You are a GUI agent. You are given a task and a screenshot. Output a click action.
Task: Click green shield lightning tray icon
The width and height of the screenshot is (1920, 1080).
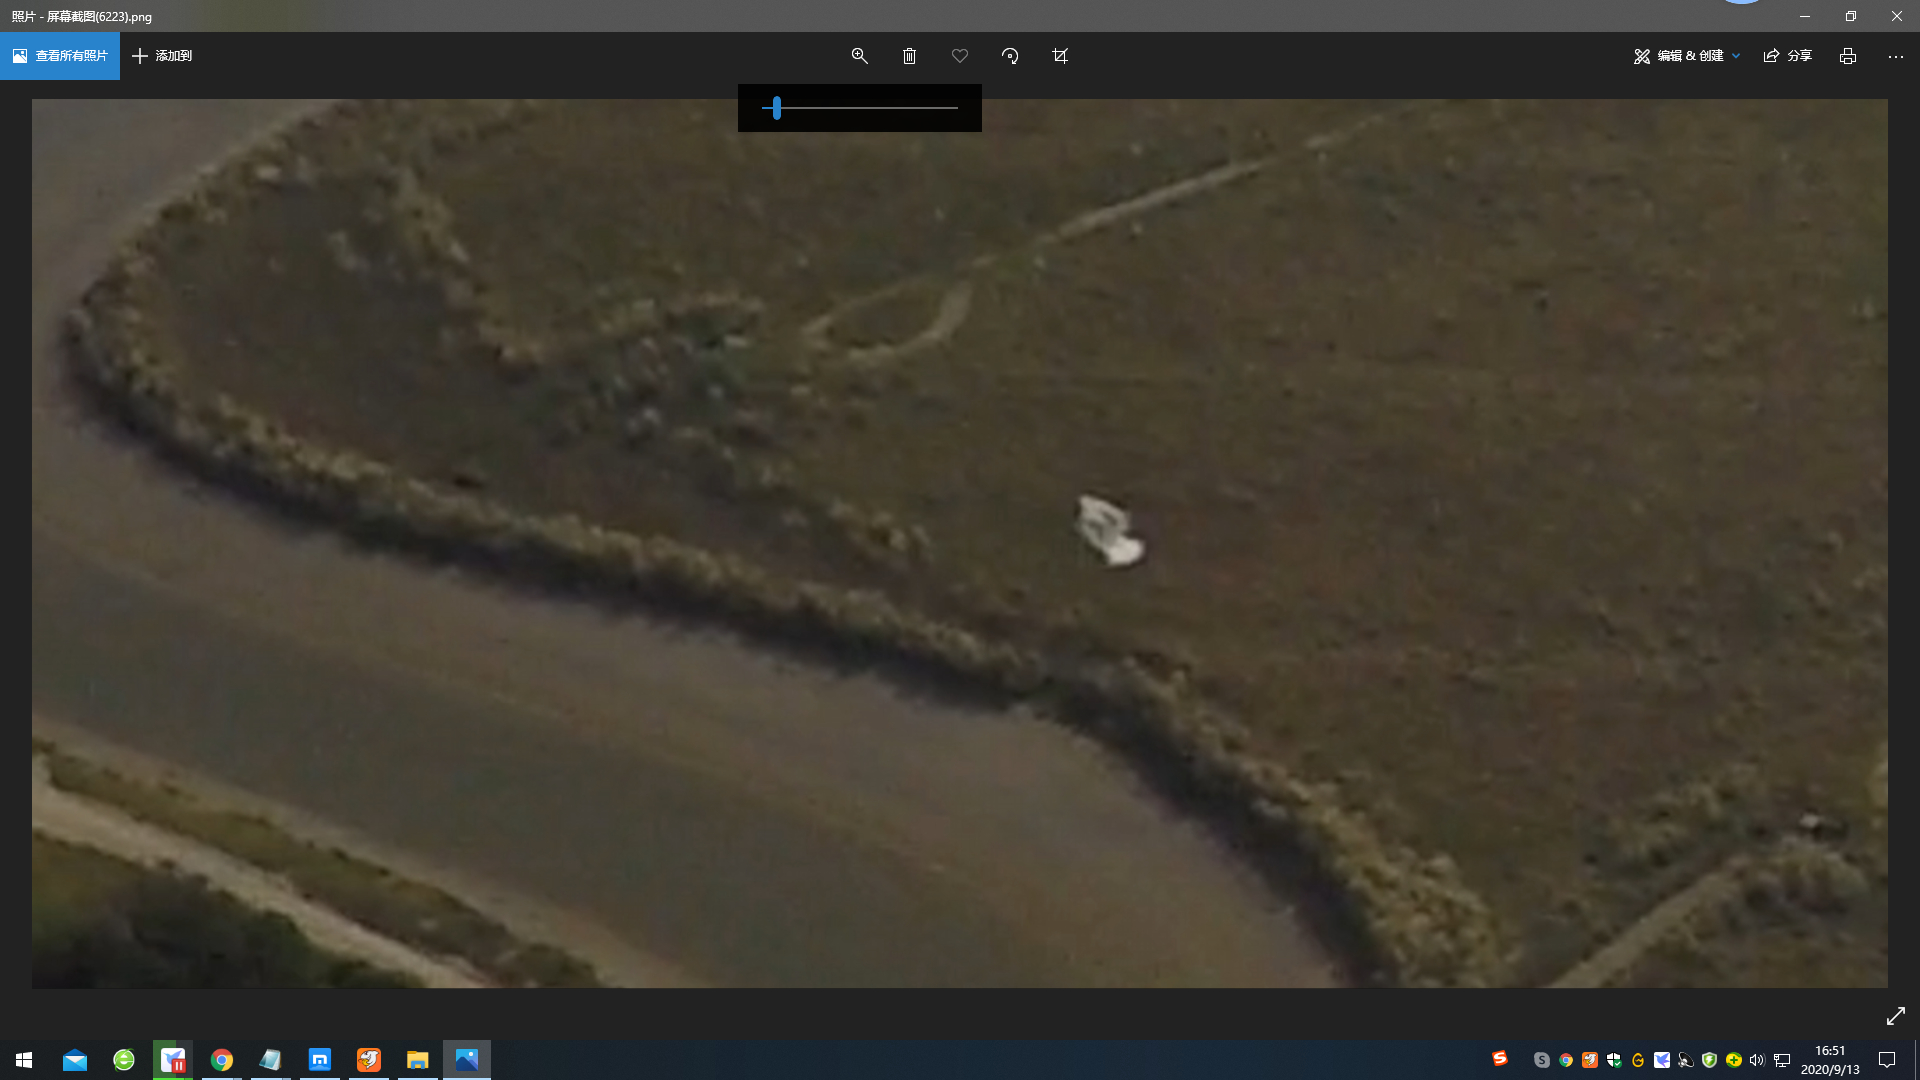(1710, 1060)
